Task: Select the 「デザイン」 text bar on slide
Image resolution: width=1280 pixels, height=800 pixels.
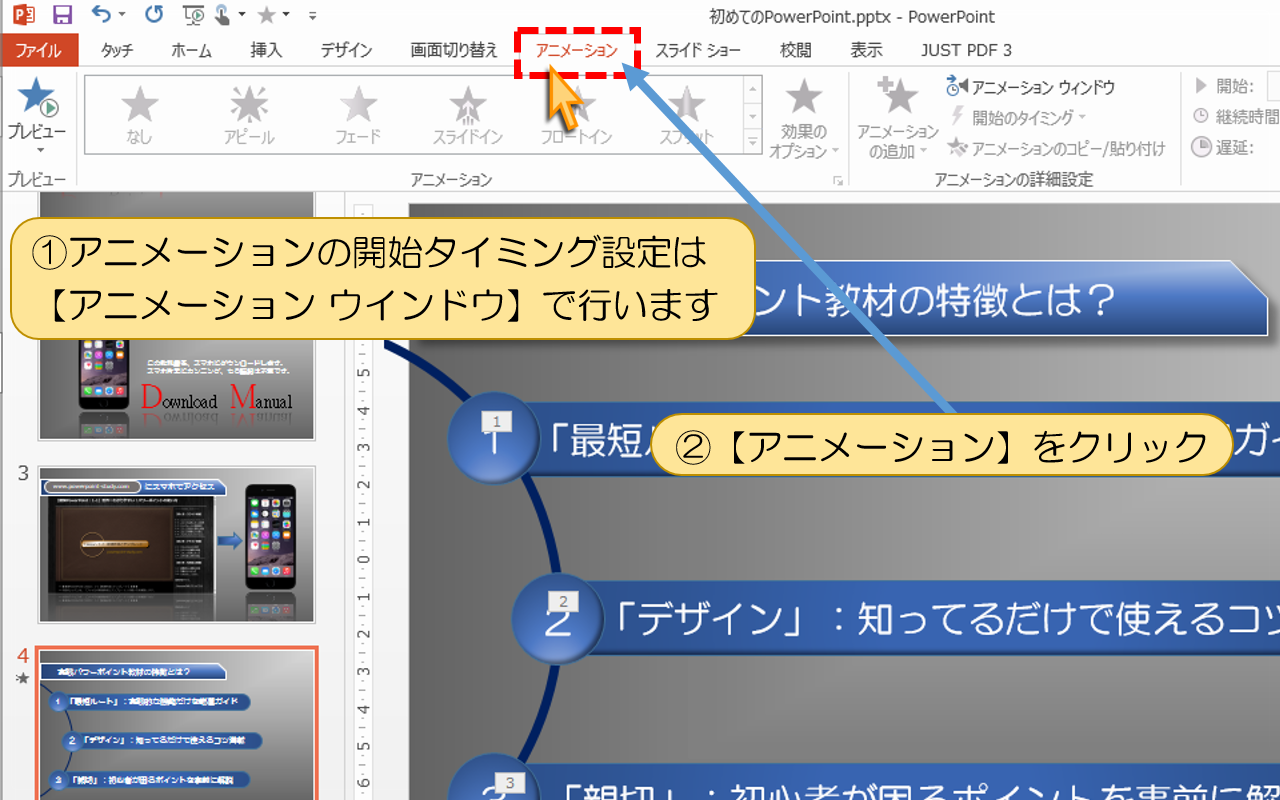Action: 940,620
